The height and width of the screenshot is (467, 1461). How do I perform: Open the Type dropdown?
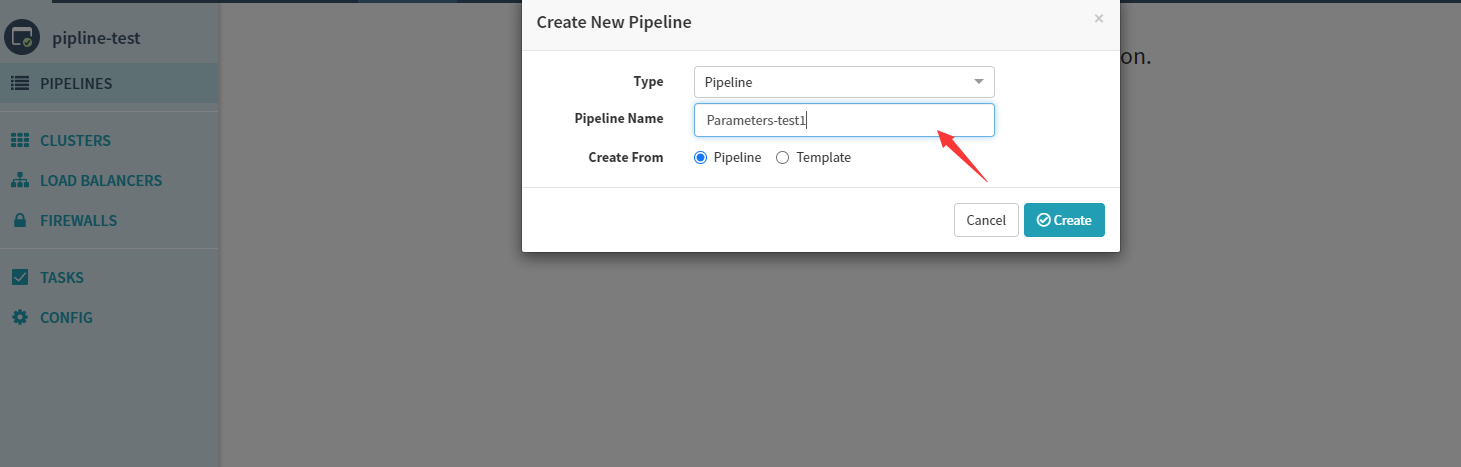pyautogui.click(x=843, y=82)
